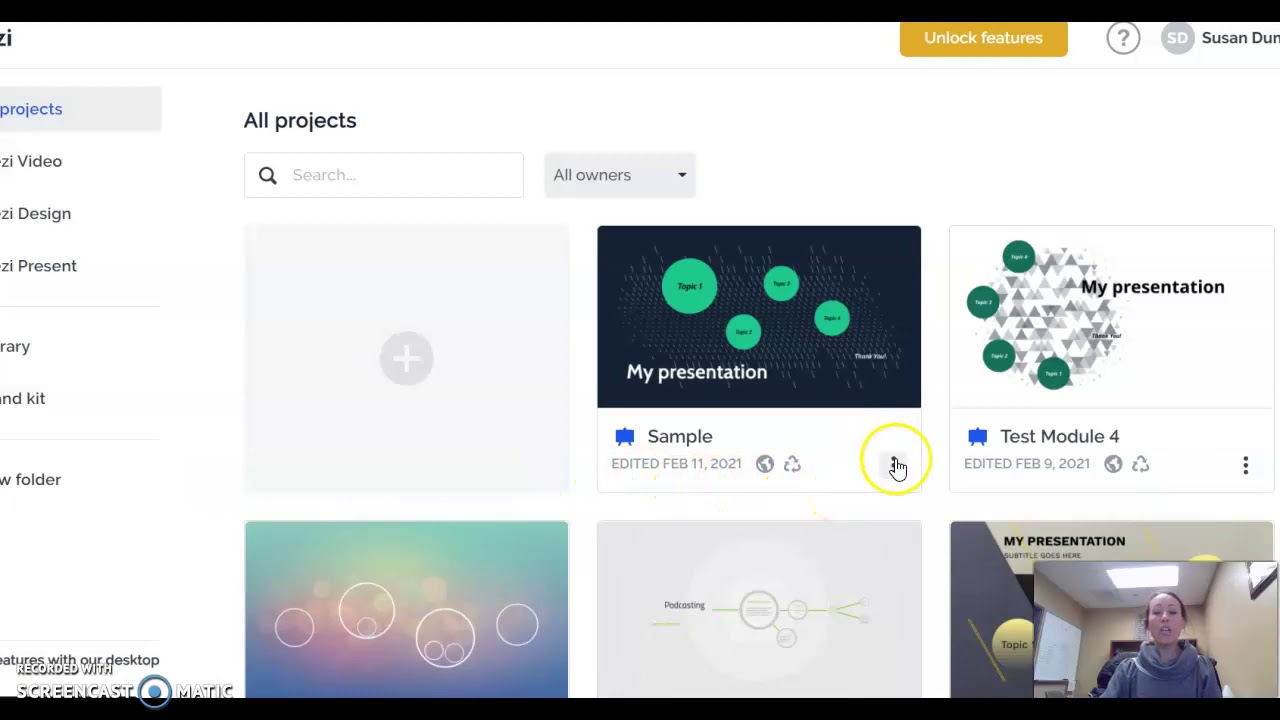Viewport: 1280px width, 720px height.
Task: Click the Sample project title
Action: pos(680,436)
